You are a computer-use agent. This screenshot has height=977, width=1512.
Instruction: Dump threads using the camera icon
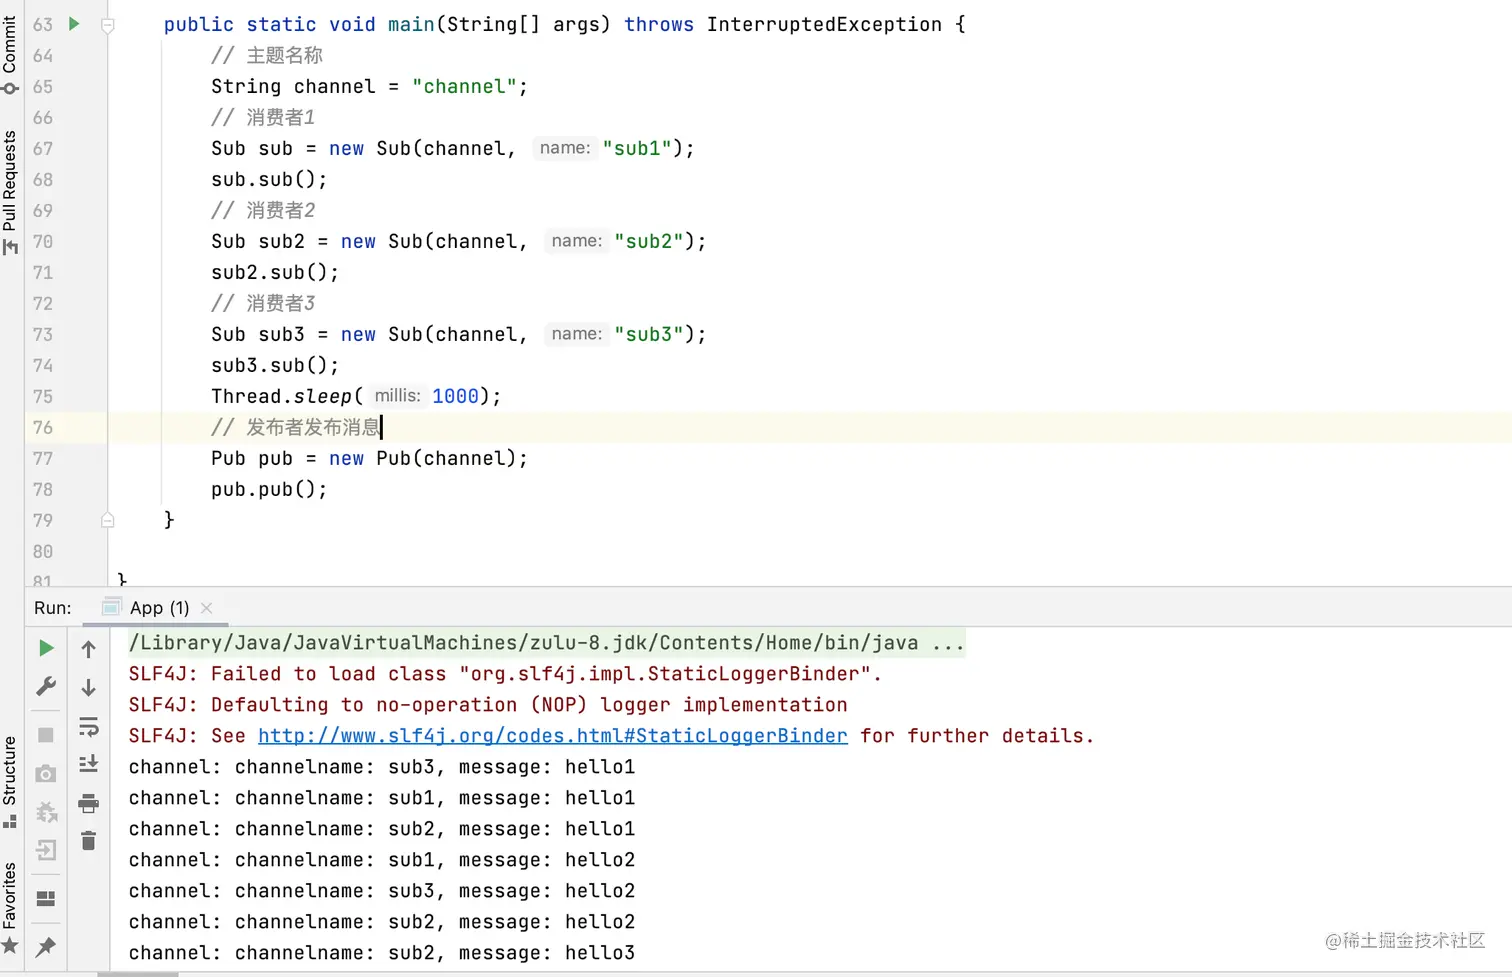click(x=46, y=774)
